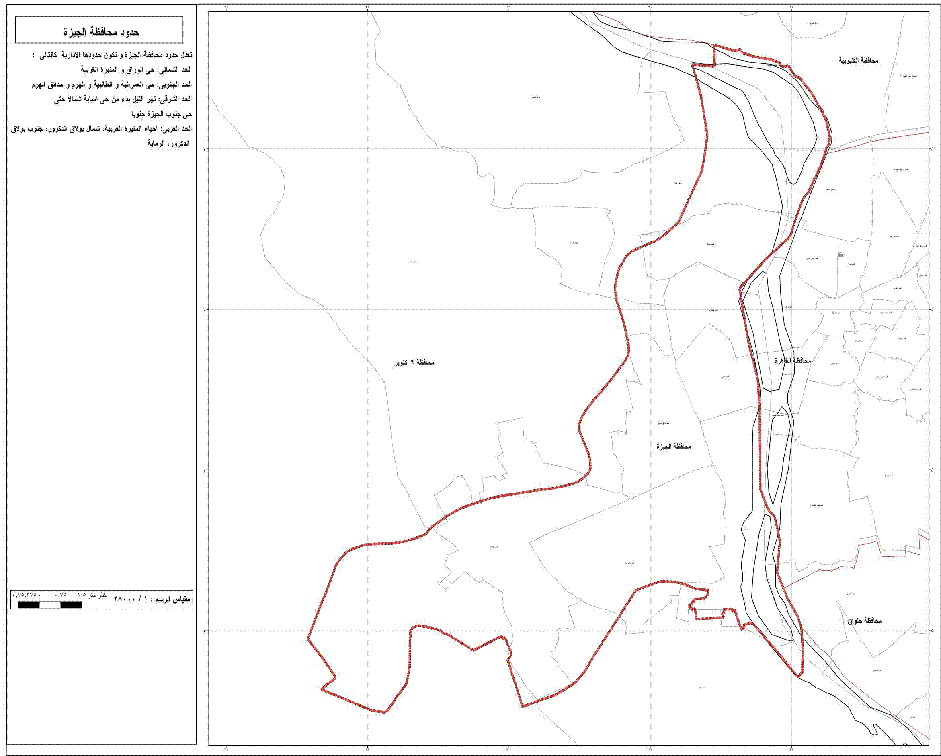941x756 pixels.
Task: Click the white middle segment of scale bar
Action: pyautogui.click(x=50, y=606)
